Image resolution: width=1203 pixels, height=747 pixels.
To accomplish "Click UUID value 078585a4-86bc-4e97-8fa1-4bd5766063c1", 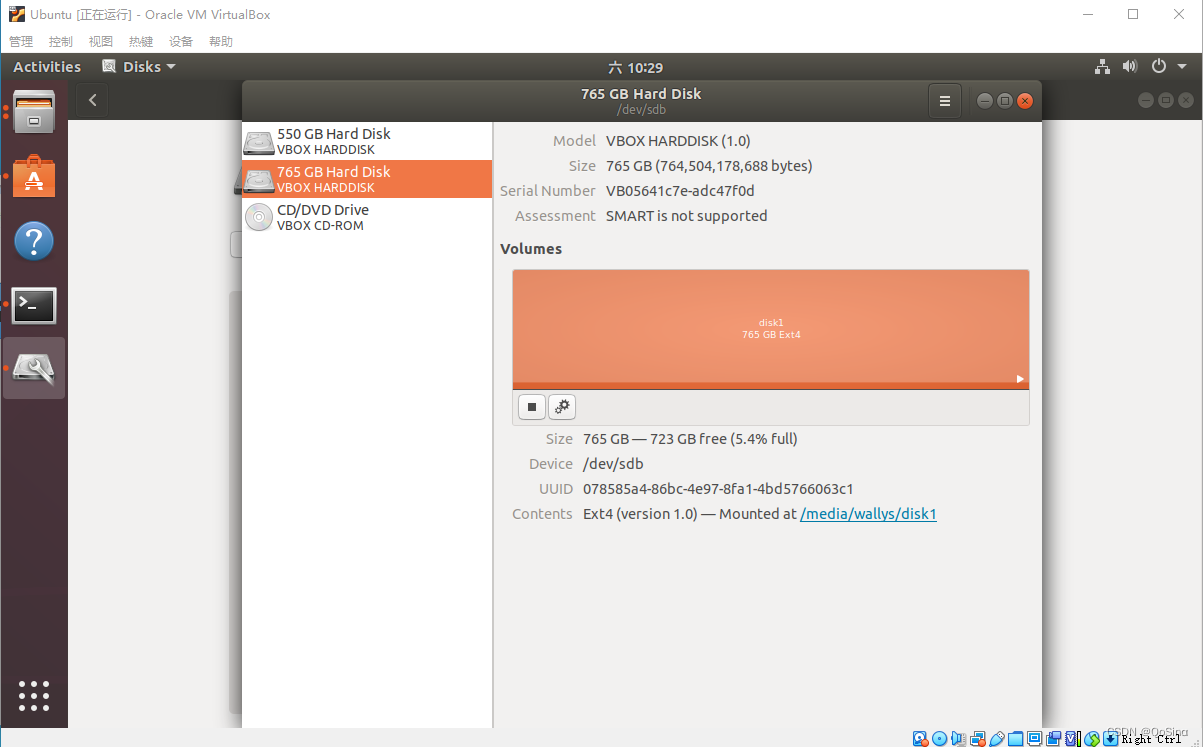I will [x=718, y=489].
